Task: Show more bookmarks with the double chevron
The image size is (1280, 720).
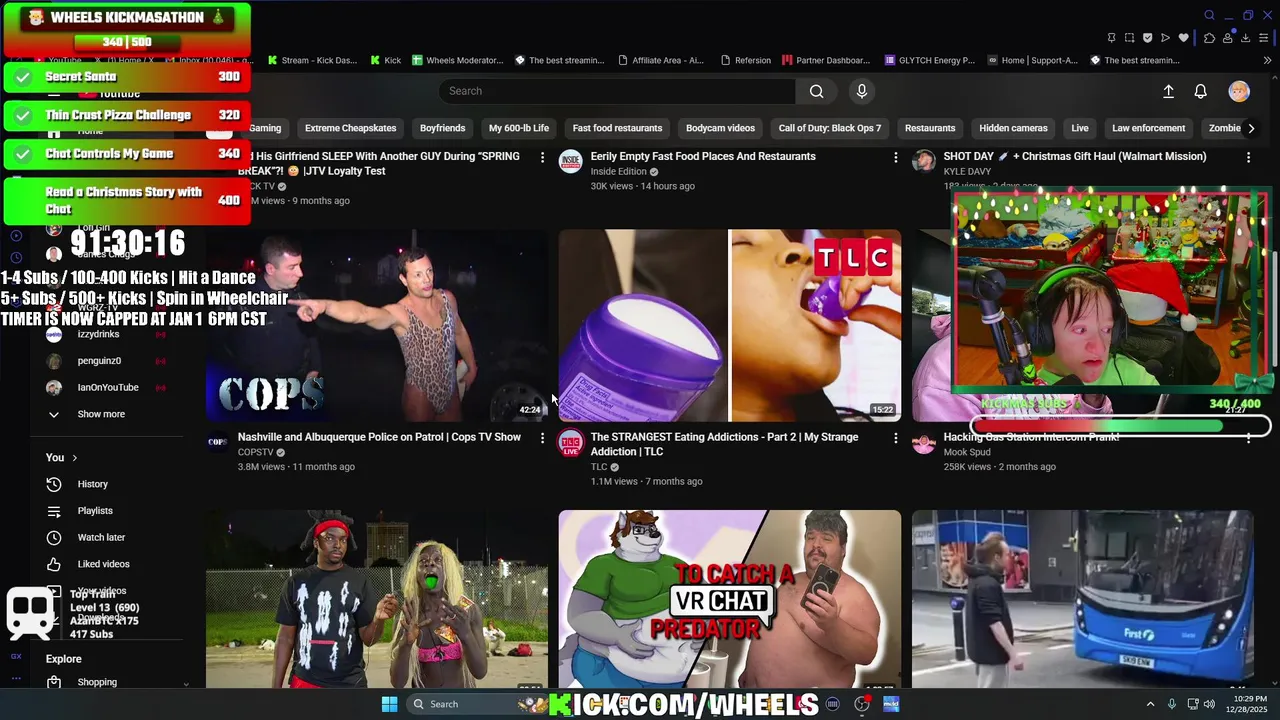Action: point(1268,60)
